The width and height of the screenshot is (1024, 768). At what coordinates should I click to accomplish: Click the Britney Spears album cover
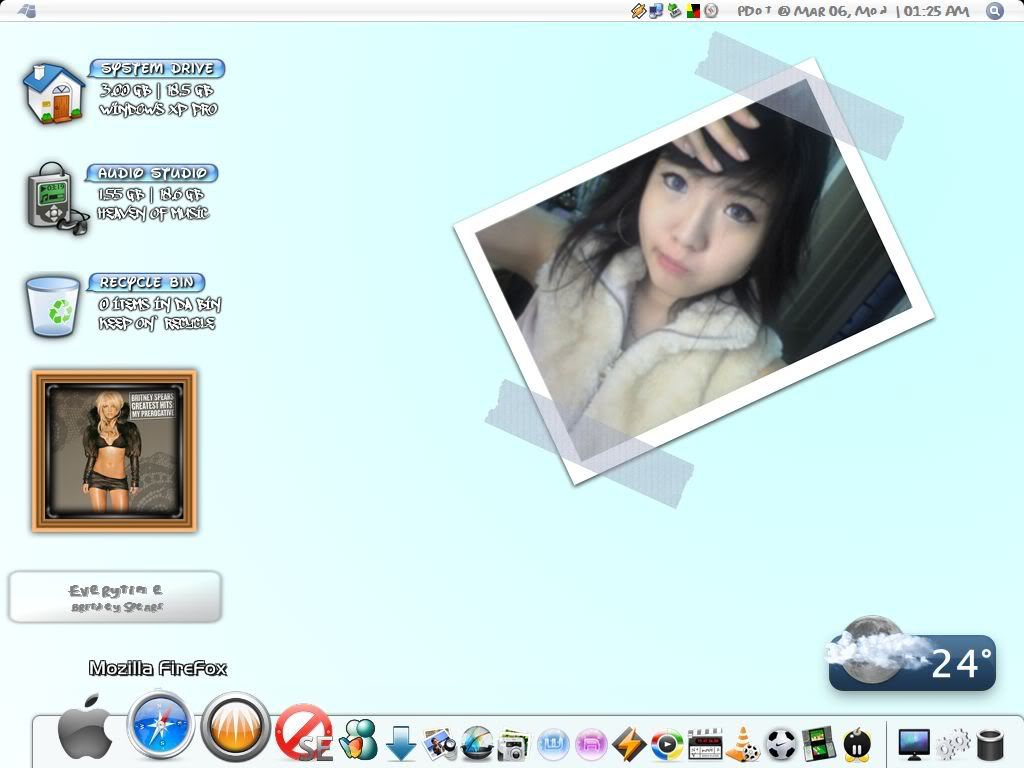click(114, 451)
